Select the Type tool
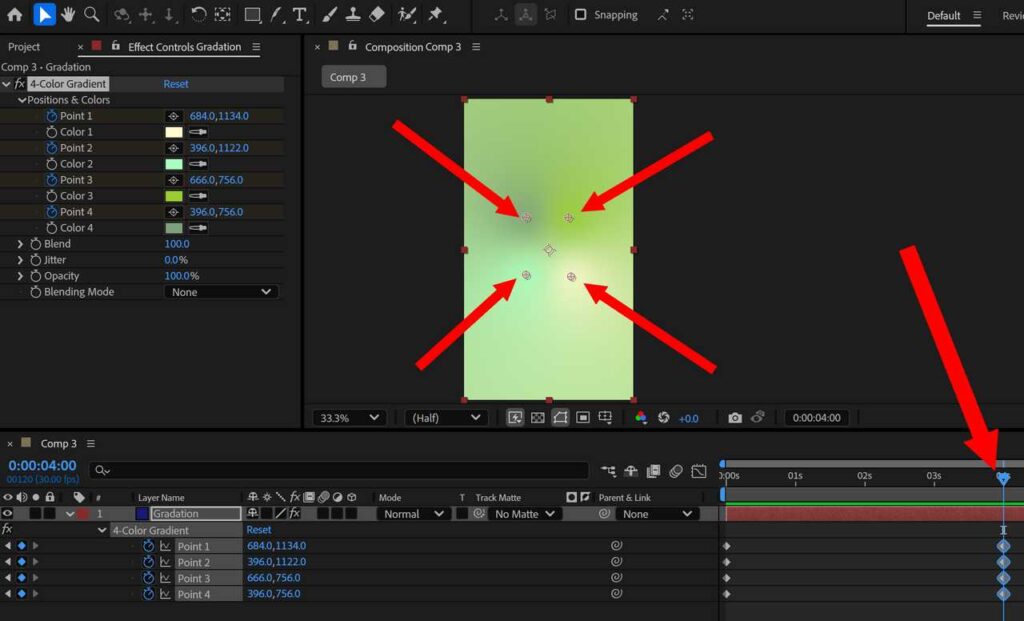 click(300, 14)
